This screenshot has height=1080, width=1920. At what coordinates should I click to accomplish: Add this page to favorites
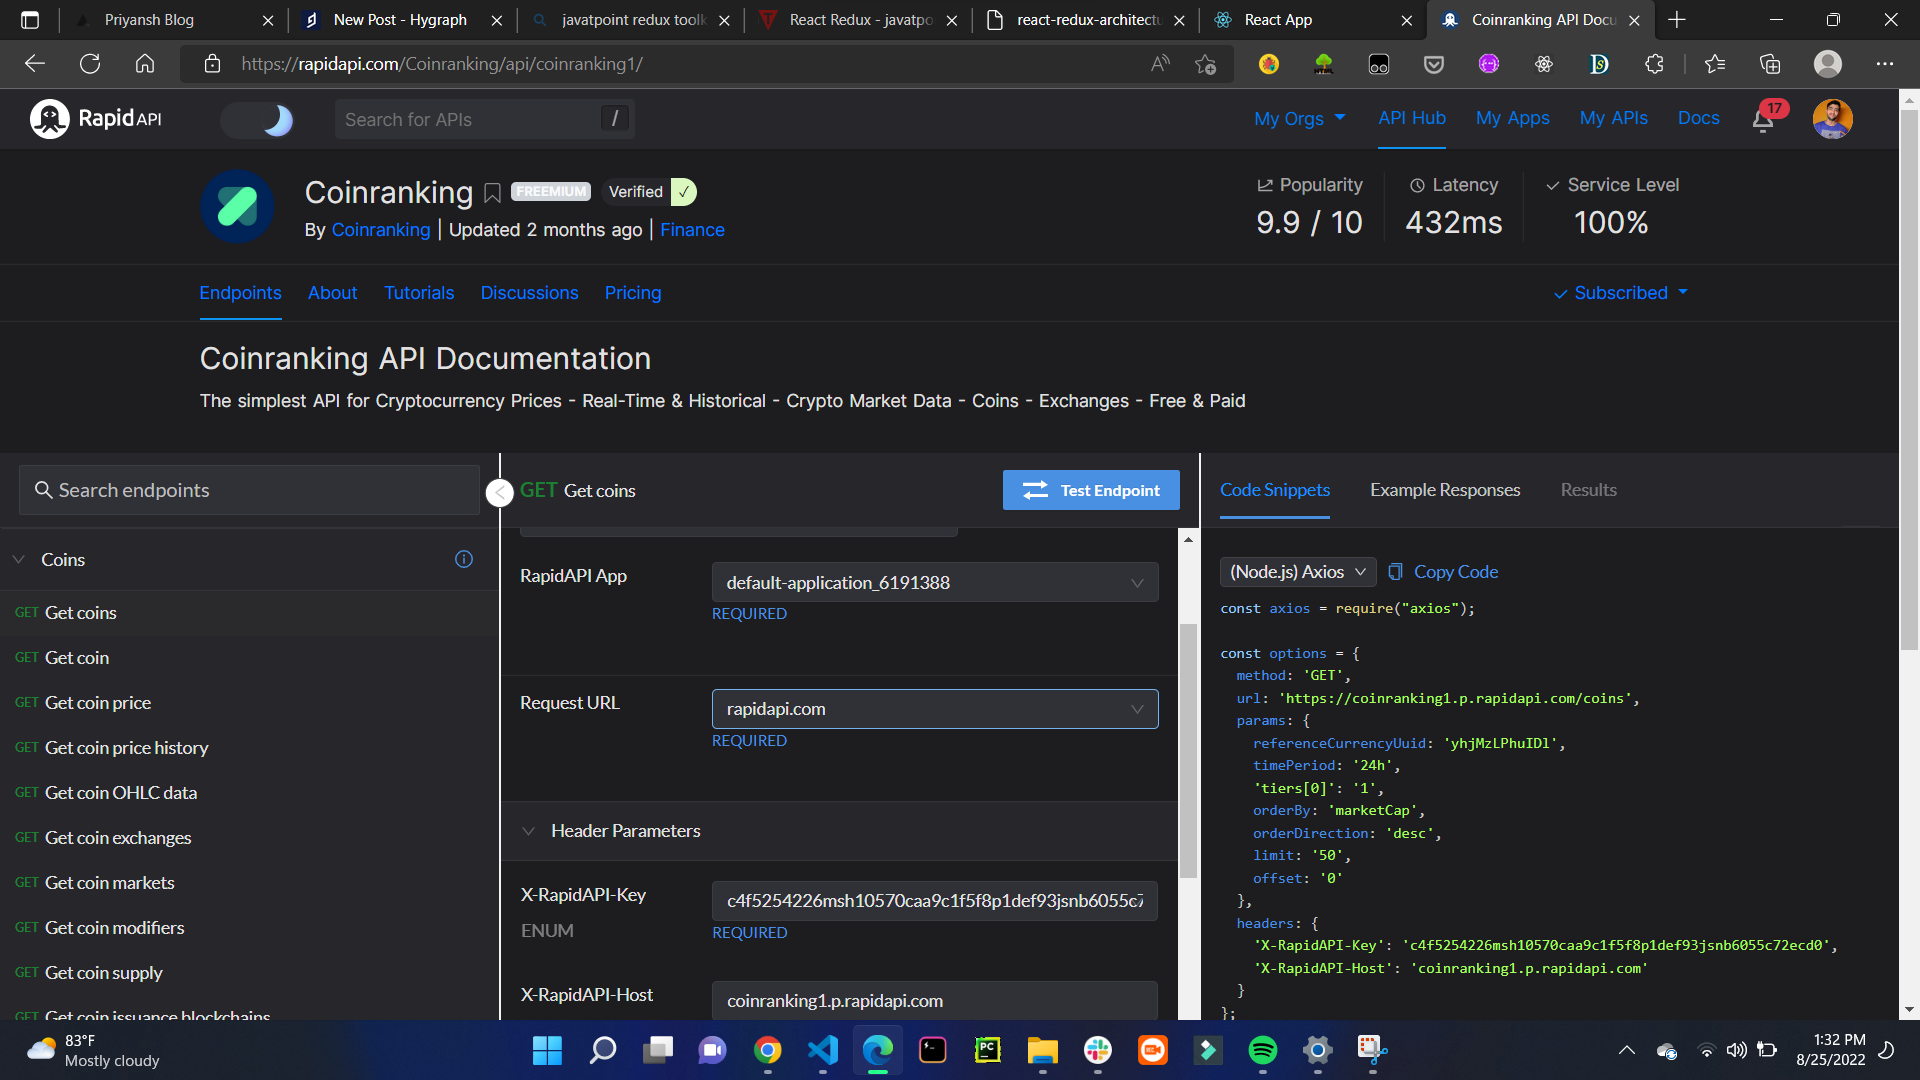coord(1205,64)
